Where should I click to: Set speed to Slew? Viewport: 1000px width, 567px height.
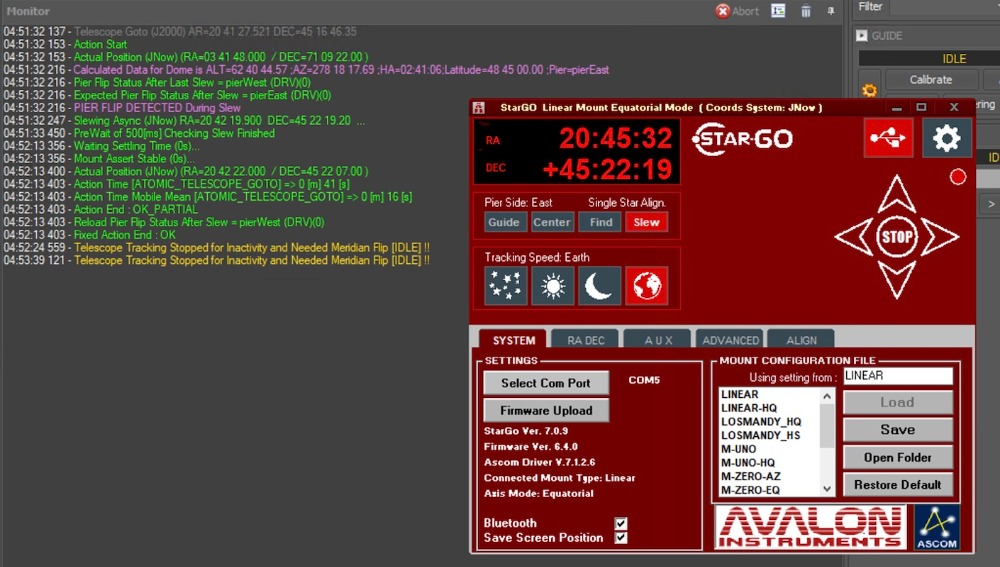coord(646,222)
